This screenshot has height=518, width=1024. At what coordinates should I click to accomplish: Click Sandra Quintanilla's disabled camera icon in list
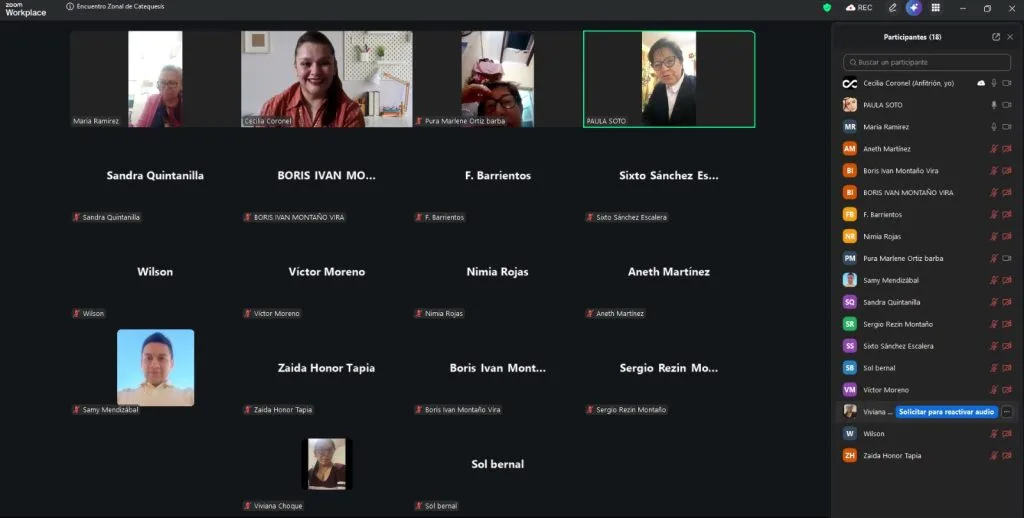coord(1007,302)
